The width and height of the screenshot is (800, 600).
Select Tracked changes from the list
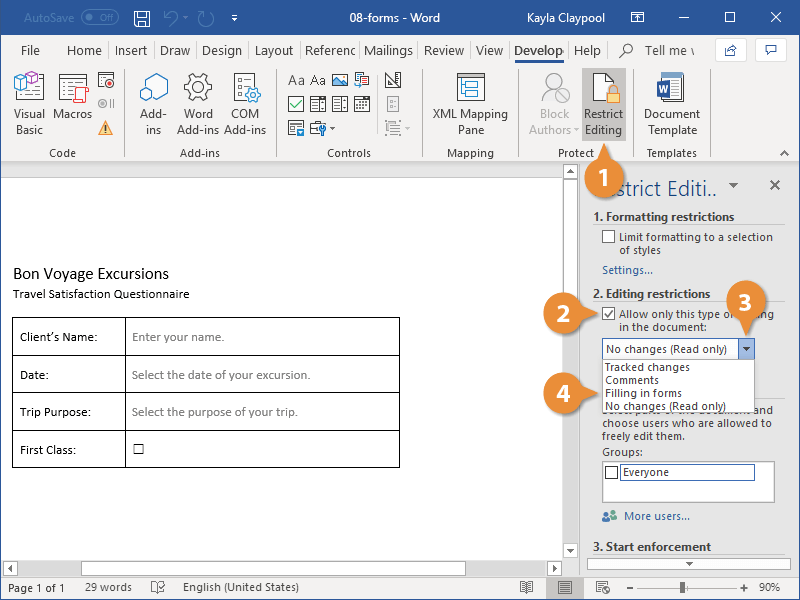tap(647, 367)
